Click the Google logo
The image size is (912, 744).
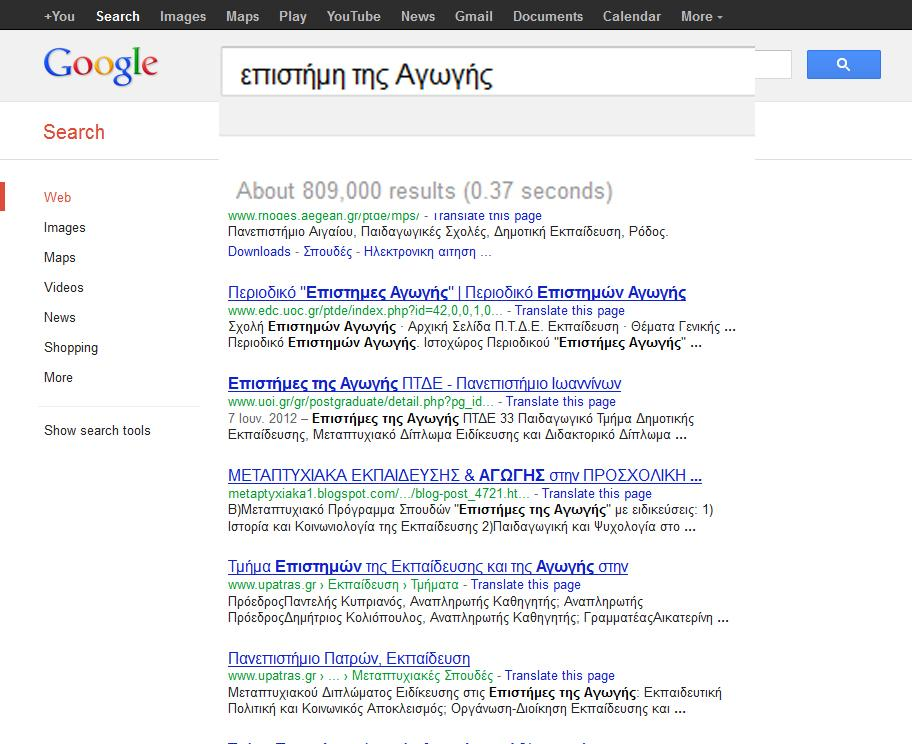101,66
